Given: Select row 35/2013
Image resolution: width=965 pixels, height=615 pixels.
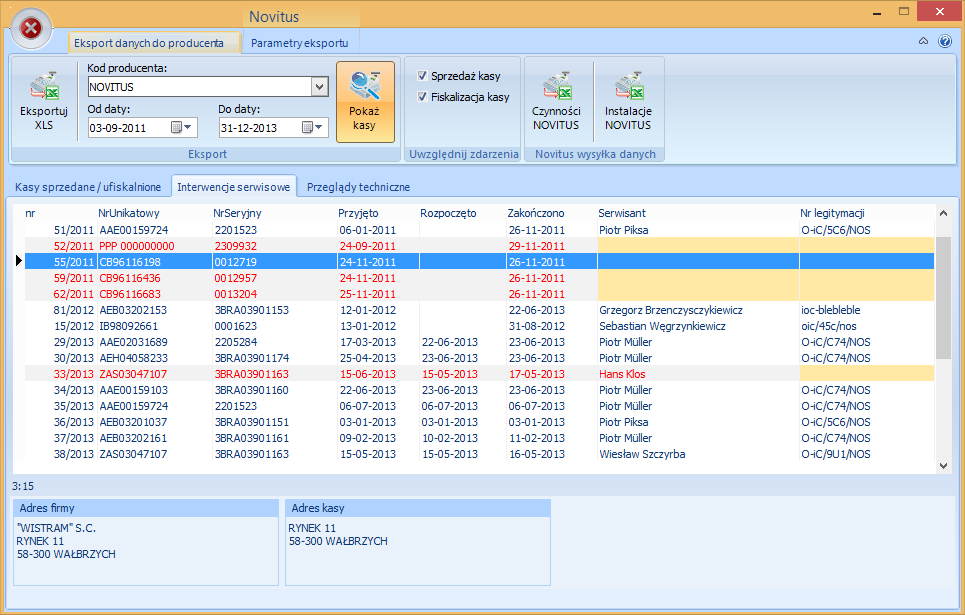Looking at the screenshot, I should tap(479, 406).
